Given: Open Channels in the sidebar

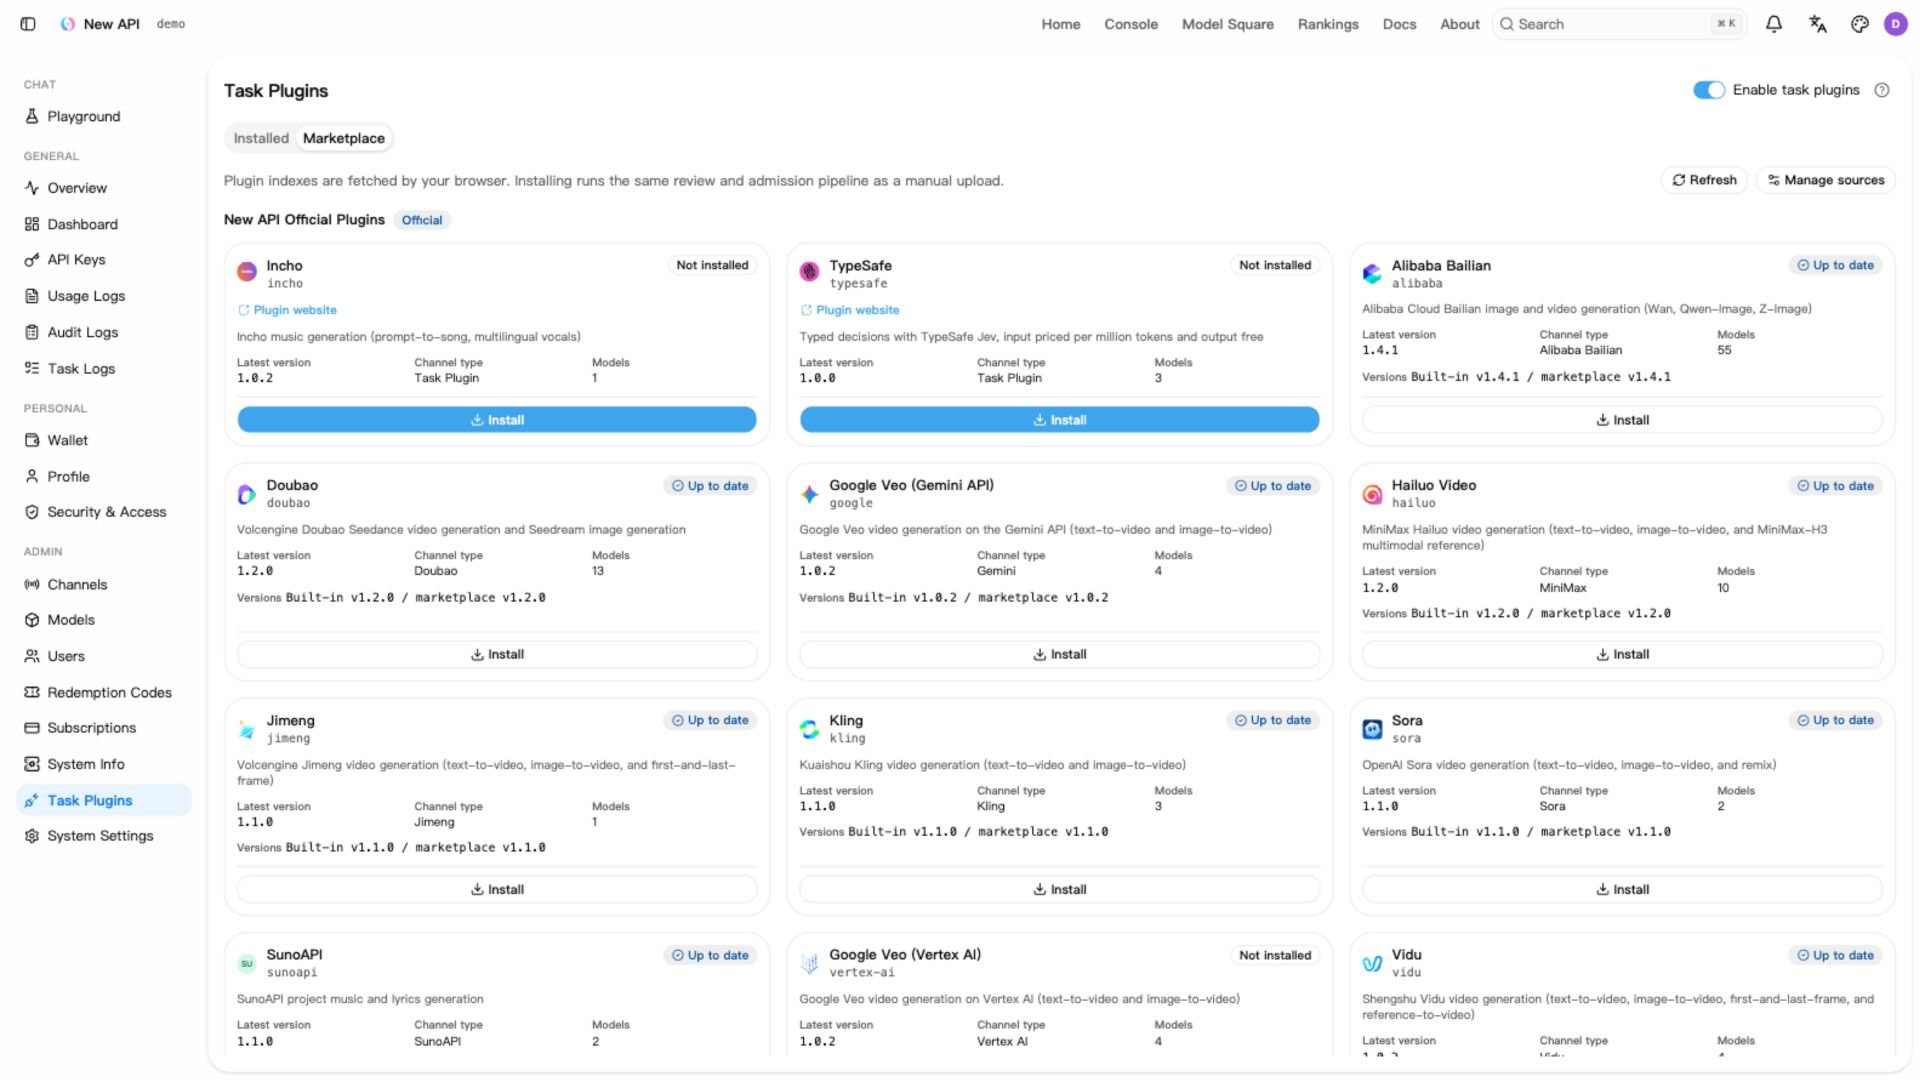Looking at the screenshot, I should (104, 584).
